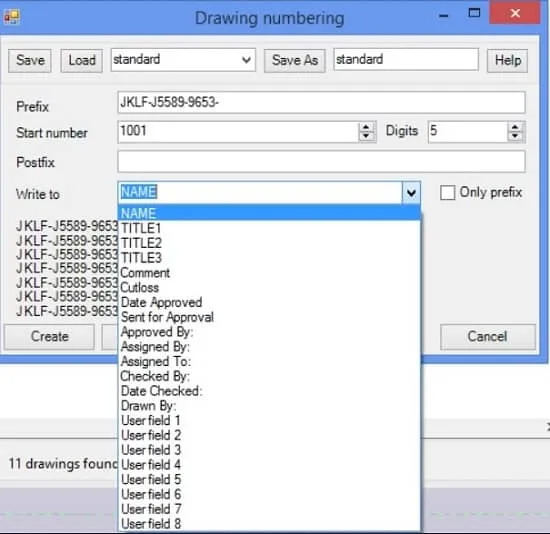Pick User field 6 from list

click(269, 494)
